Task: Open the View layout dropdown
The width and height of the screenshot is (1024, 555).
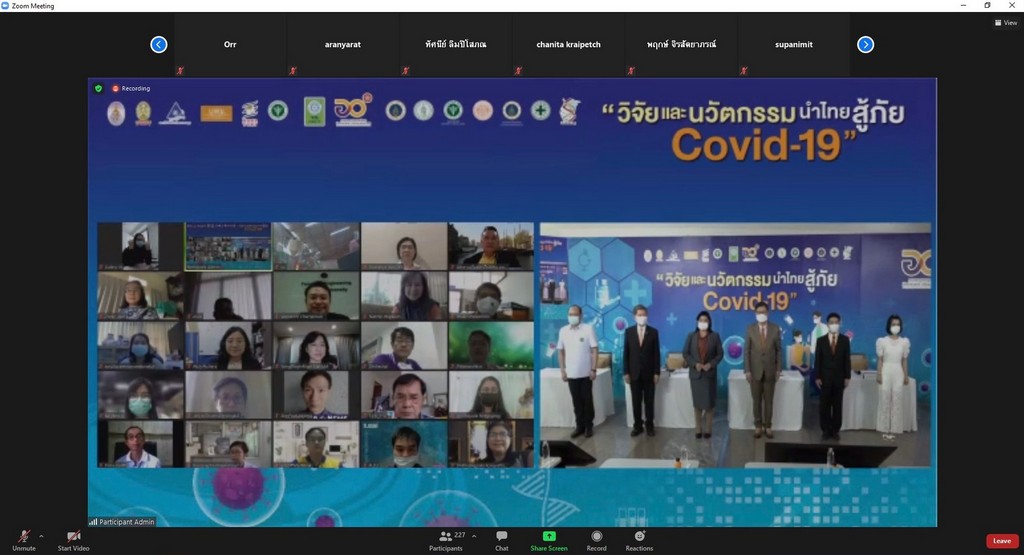Action: tap(1005, 23)
